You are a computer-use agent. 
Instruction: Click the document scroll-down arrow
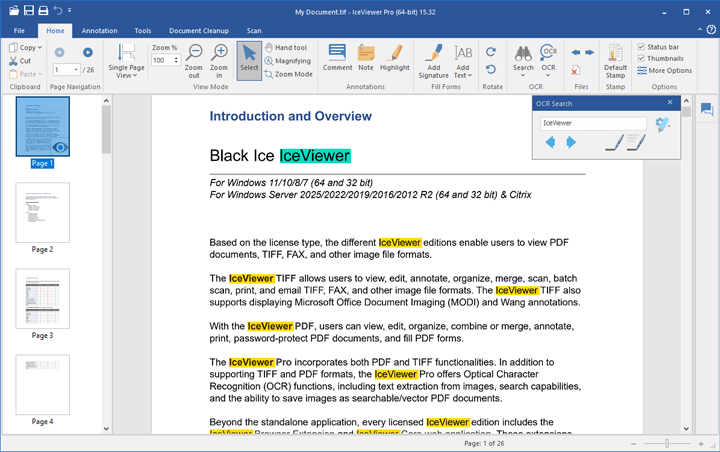[x=686, y=429]
